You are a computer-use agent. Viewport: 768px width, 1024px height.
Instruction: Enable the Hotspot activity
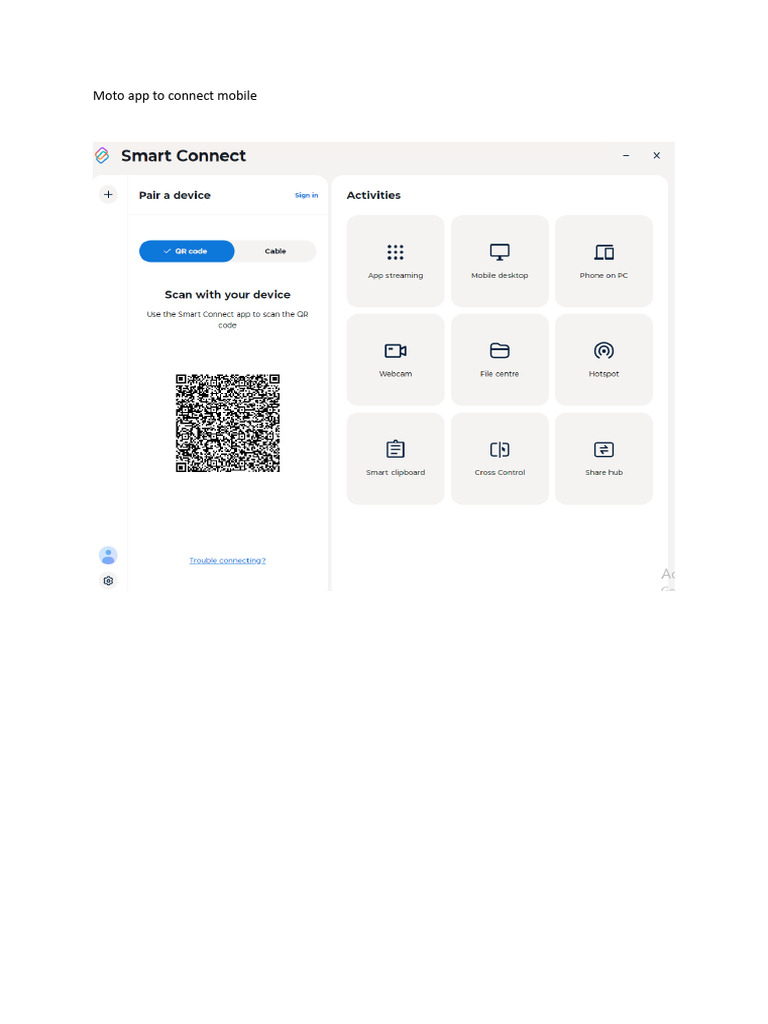tap(604, 359)
